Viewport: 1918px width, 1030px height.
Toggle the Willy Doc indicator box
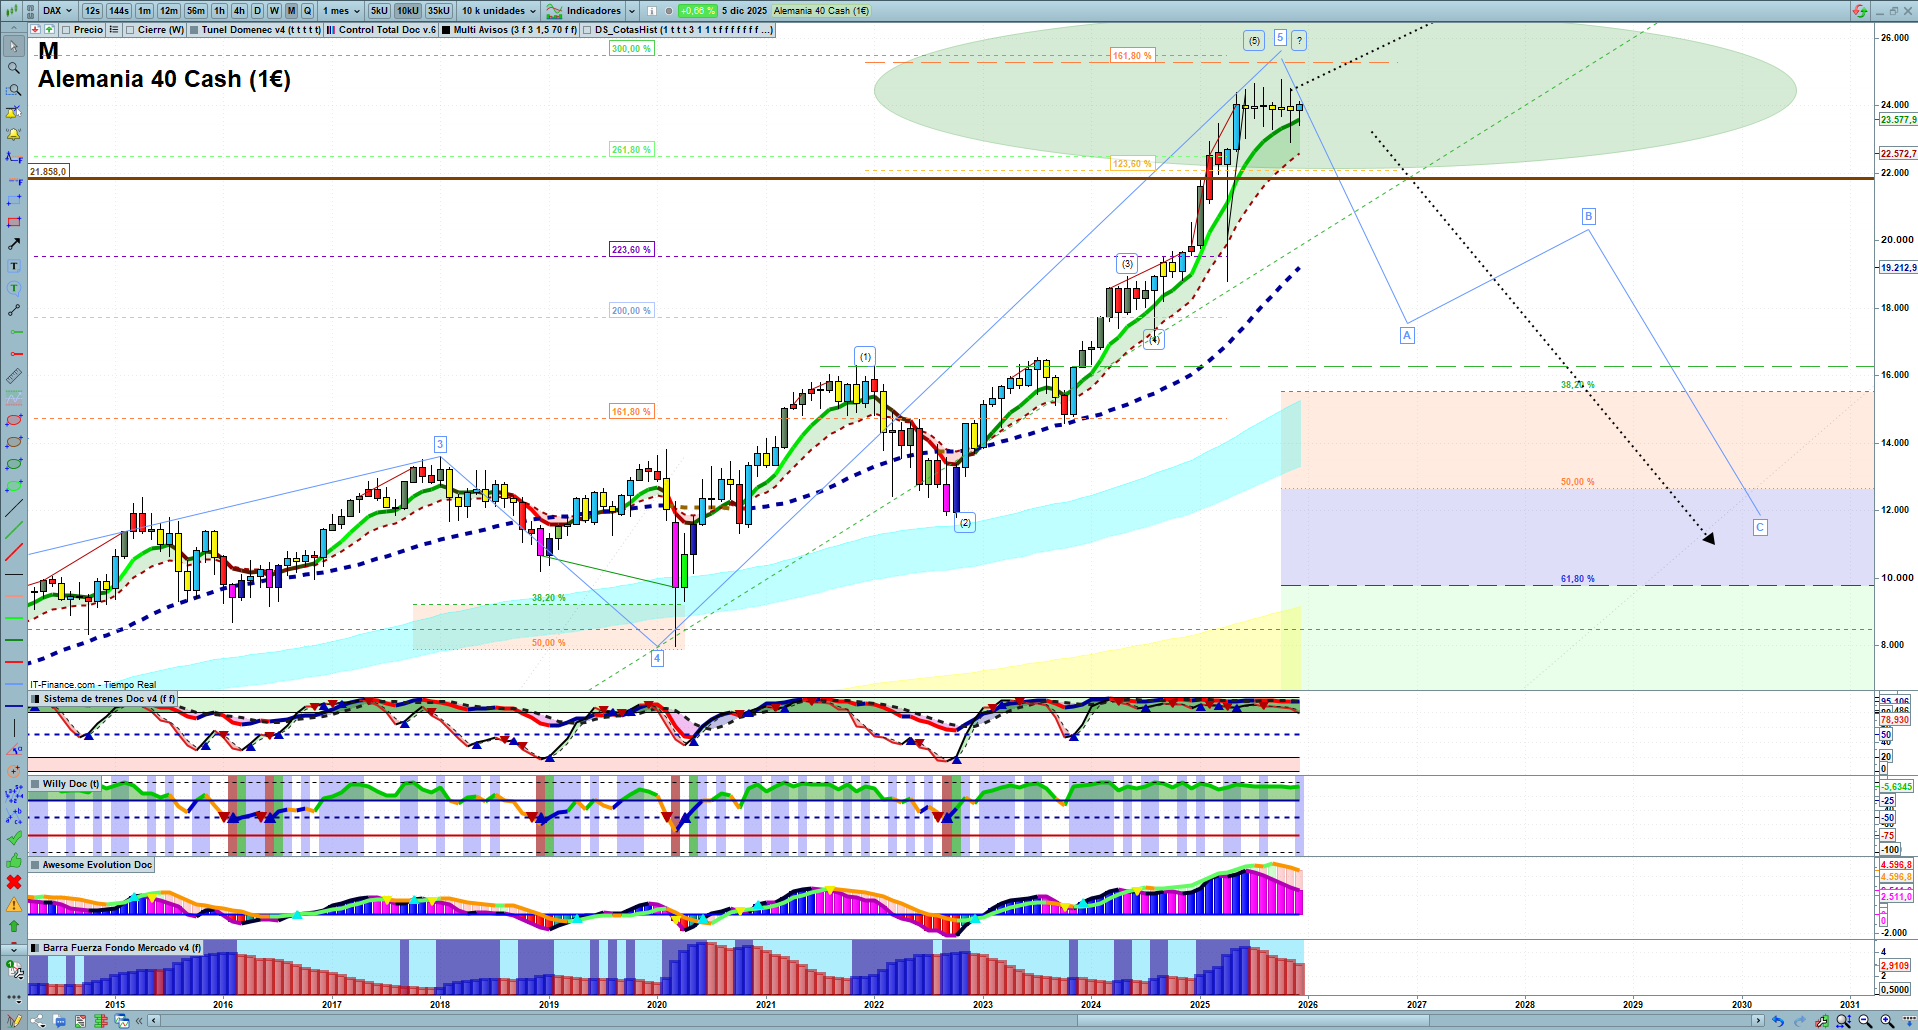pos(36,784)
